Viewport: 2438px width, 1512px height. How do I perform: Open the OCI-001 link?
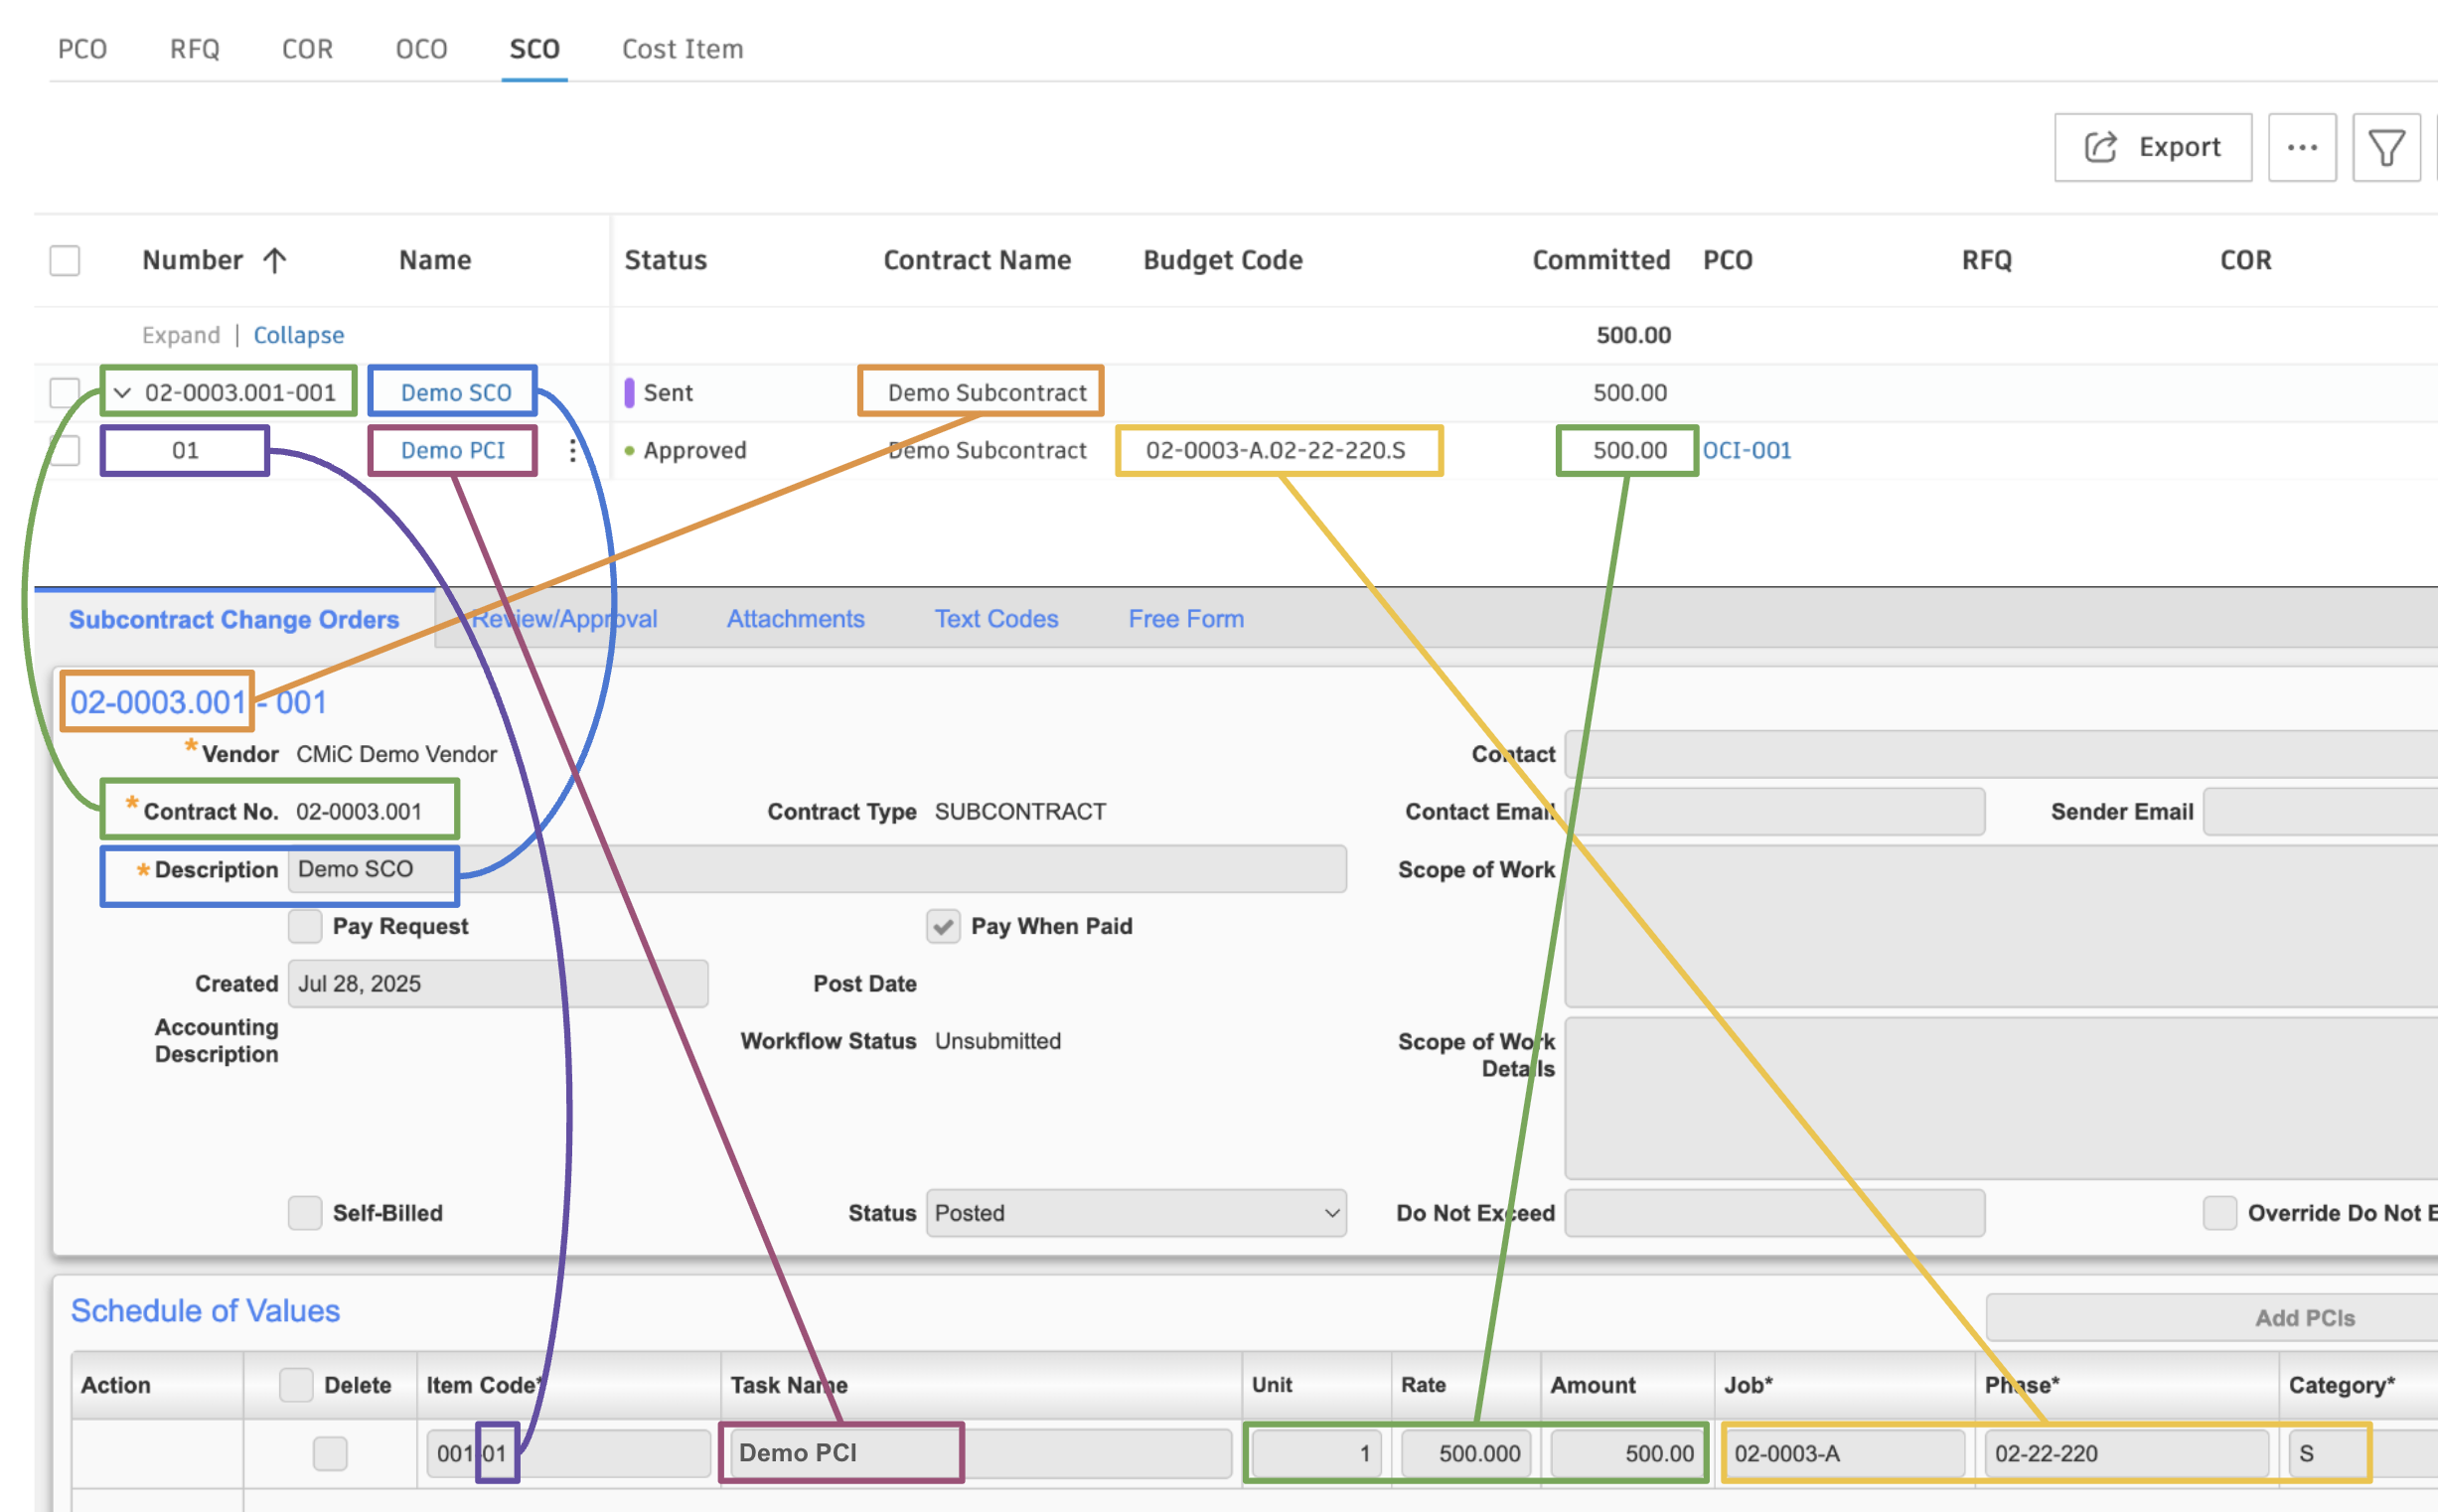(1747, 450)
